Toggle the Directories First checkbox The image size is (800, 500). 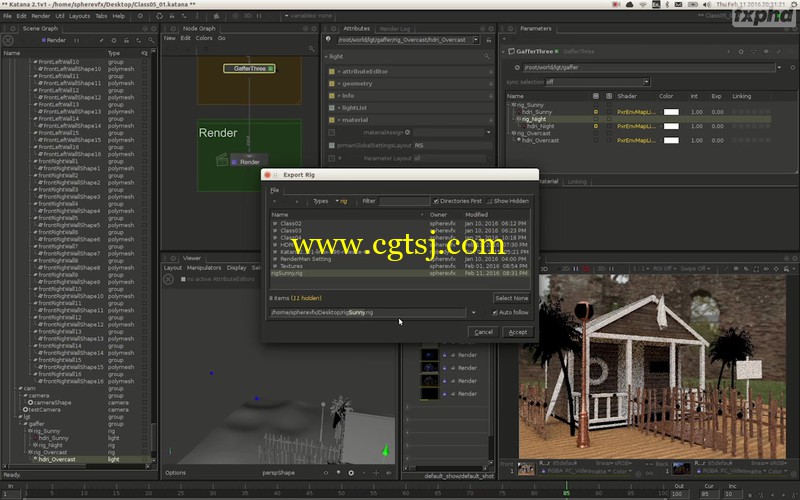[x=436, y=201]
